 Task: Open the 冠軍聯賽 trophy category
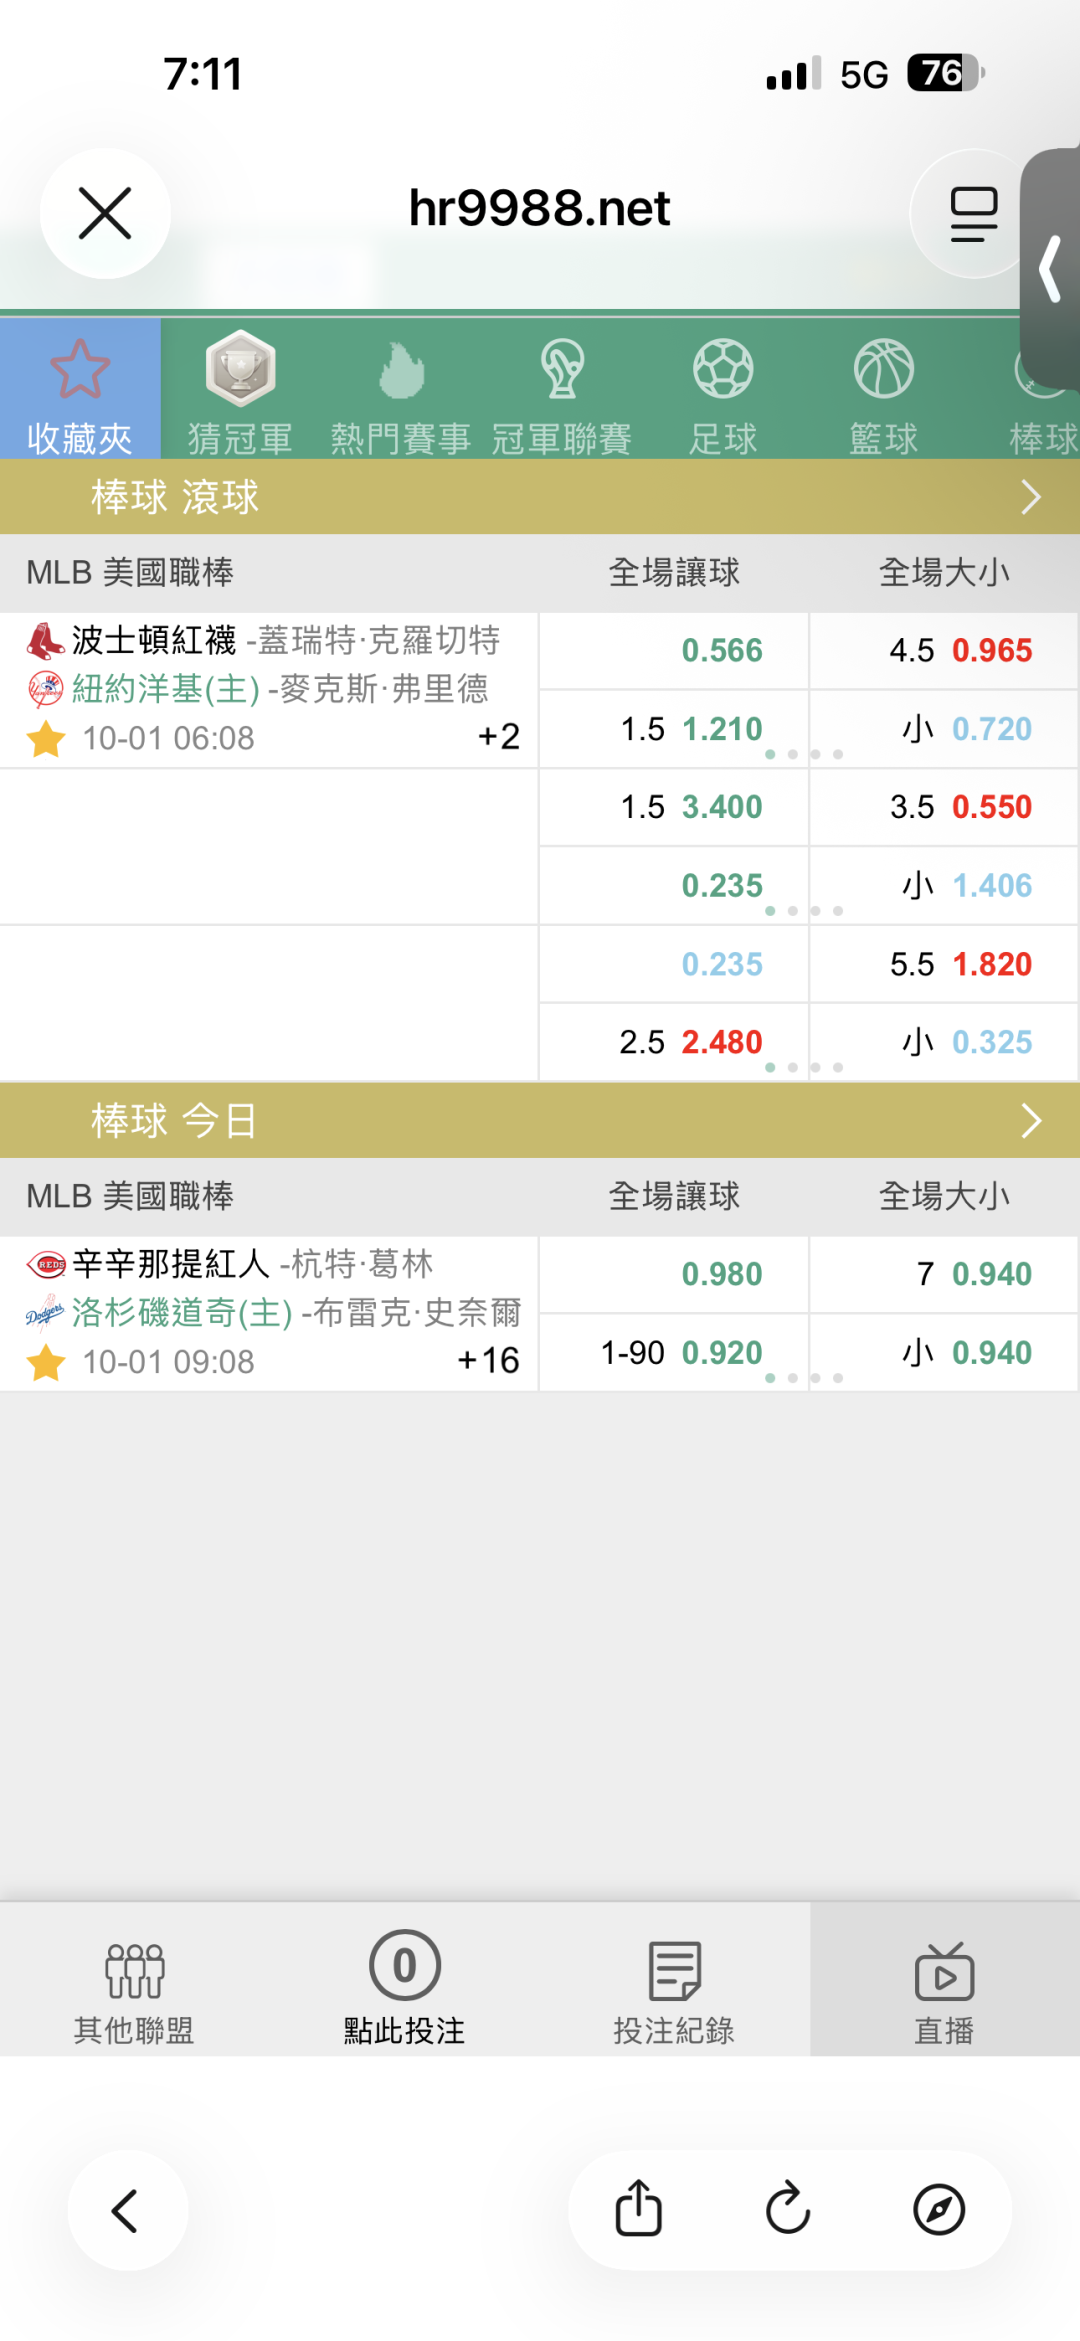click(562, 392)
